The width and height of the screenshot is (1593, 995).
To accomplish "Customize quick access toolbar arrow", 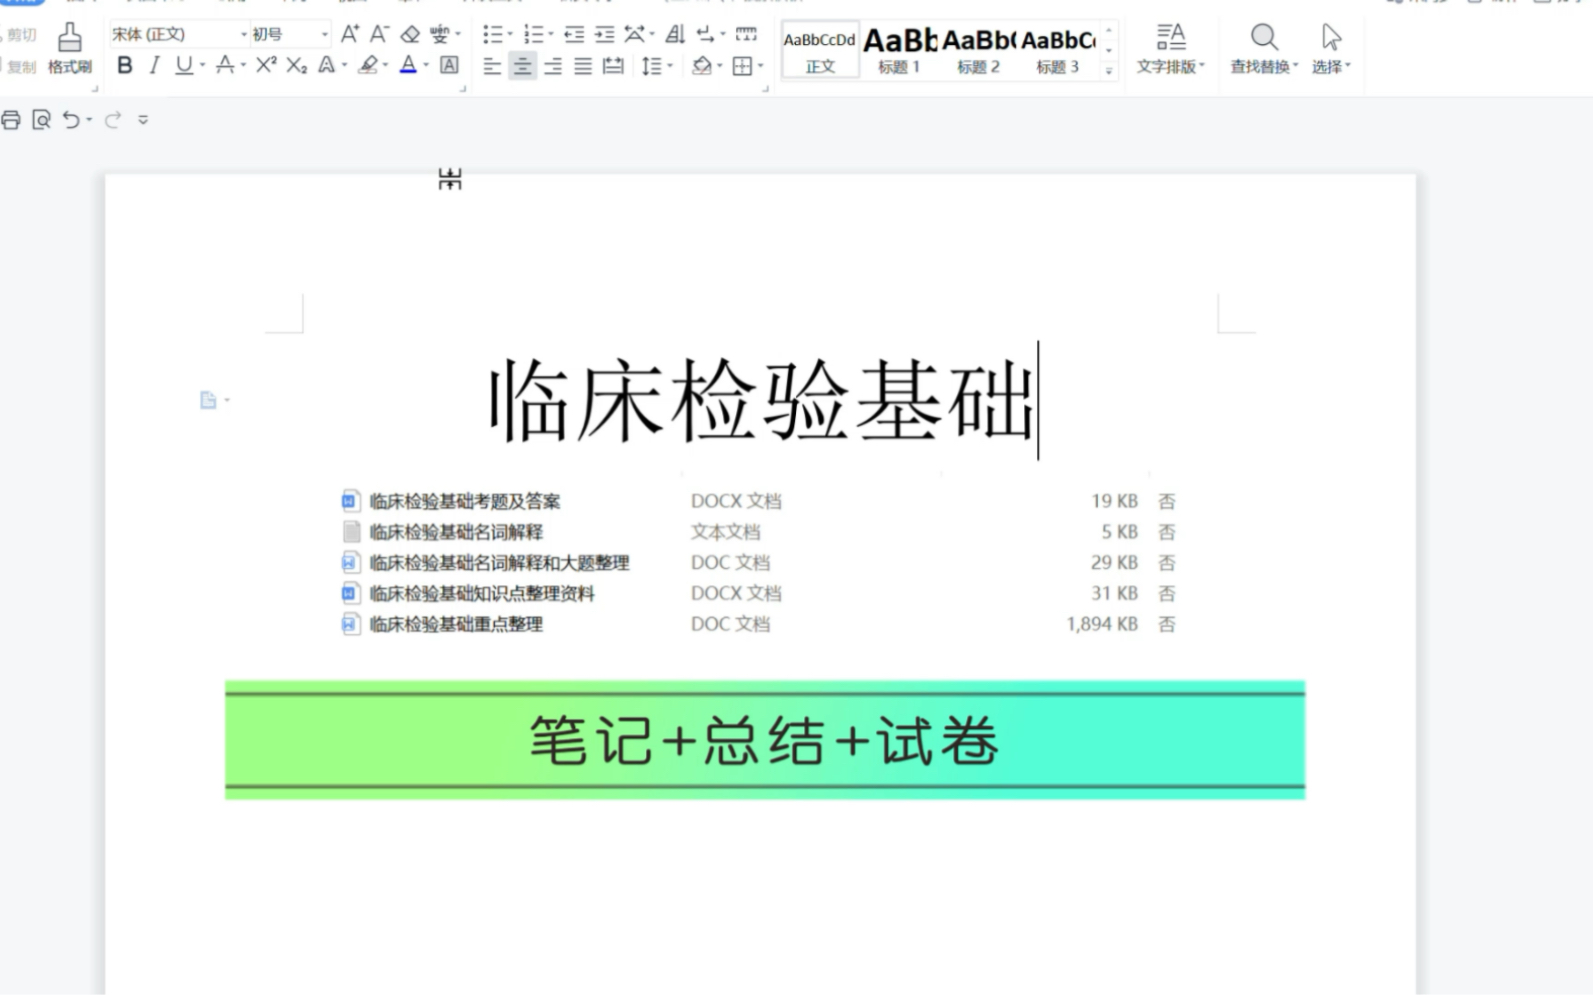I will coord(143,120).
